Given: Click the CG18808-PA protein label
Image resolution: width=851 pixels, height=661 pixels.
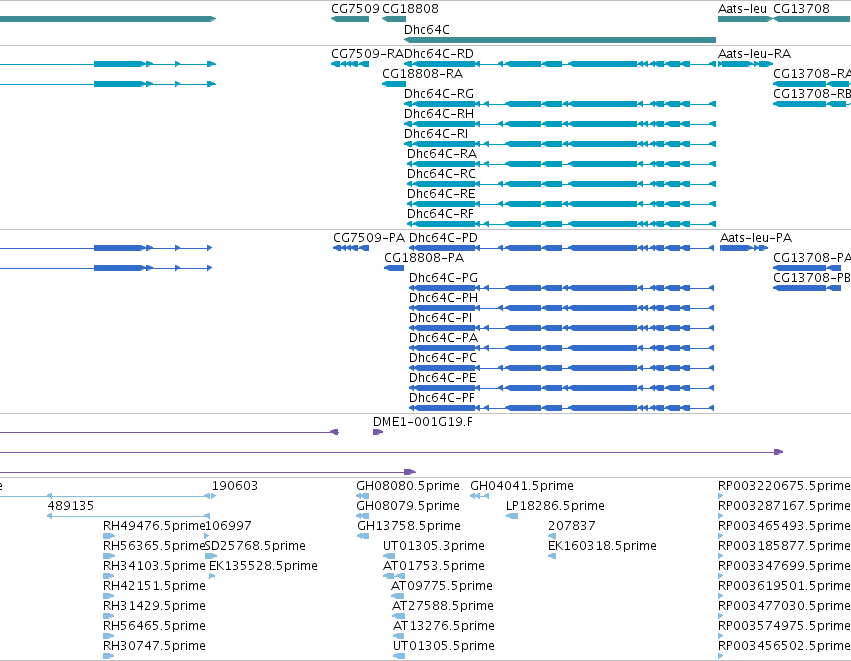Looking at the screenshot, I should (x=424, y=258).
